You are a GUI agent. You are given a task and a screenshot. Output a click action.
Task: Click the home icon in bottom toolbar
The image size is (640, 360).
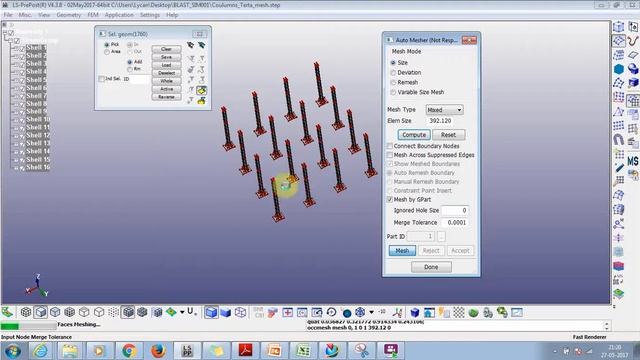click(x=429, y=313)
